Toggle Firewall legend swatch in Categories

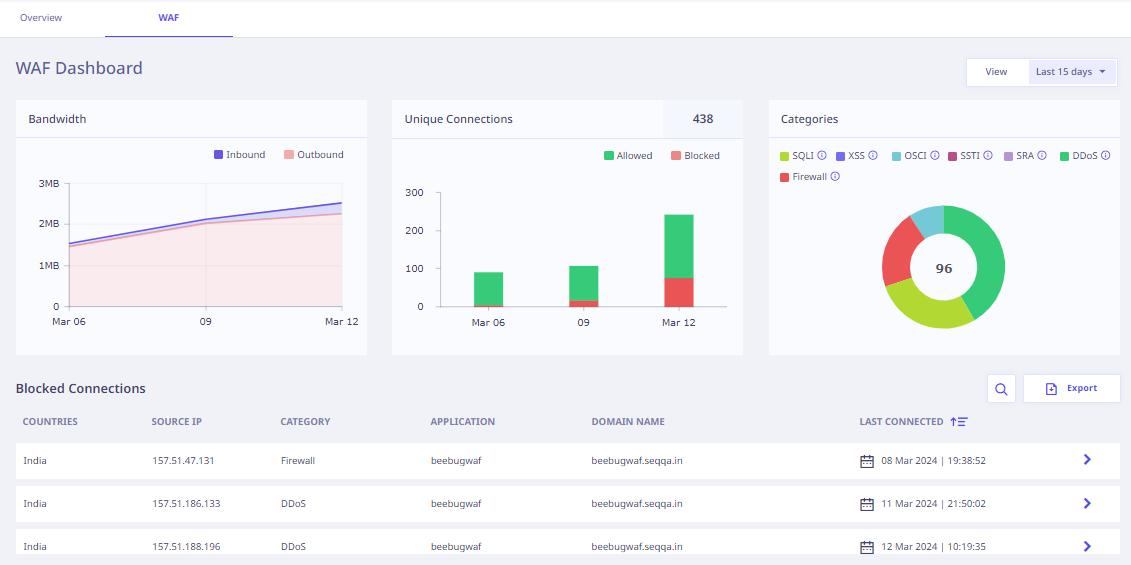point(785,177)
